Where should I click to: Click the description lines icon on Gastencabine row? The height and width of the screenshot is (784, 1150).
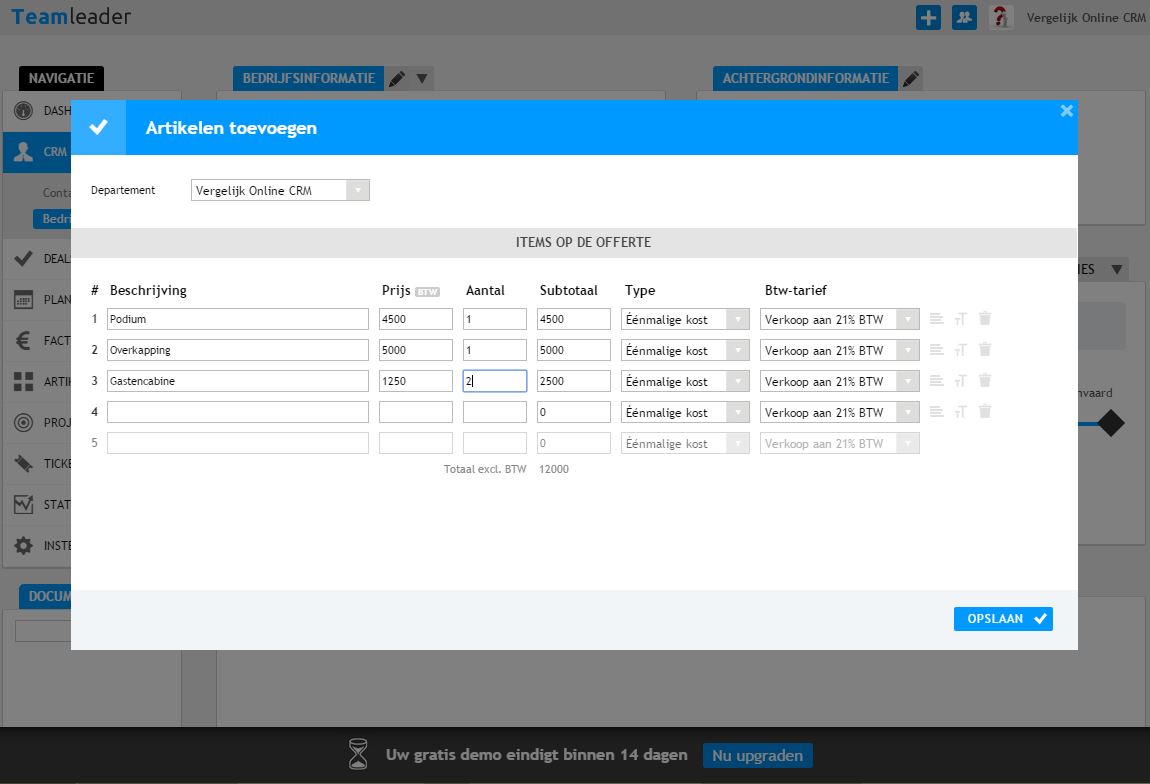point(936,381)
